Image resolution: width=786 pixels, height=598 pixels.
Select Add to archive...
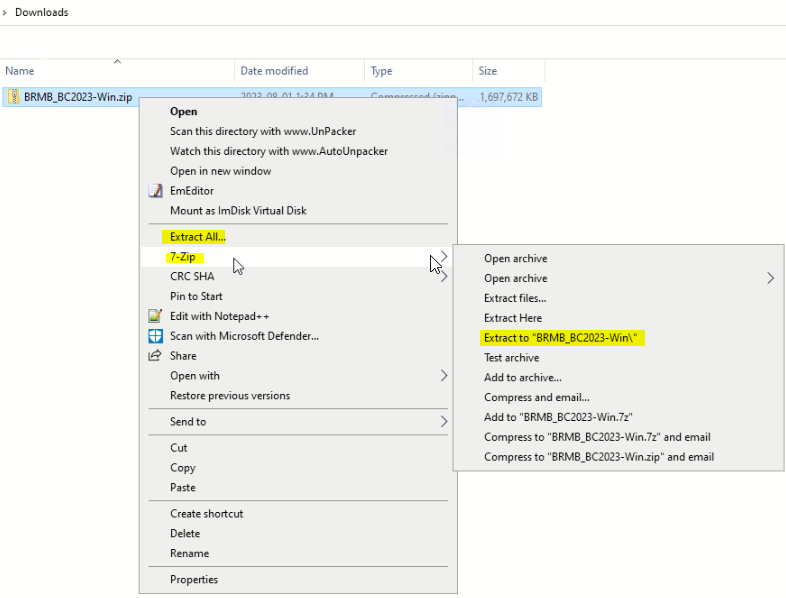[522, 377]
